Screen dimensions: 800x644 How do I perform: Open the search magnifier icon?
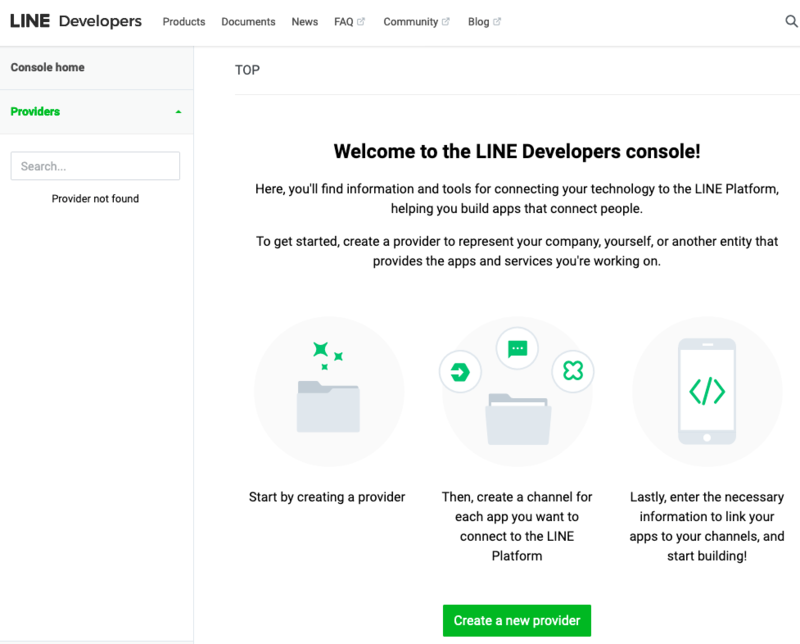point(791,21)
